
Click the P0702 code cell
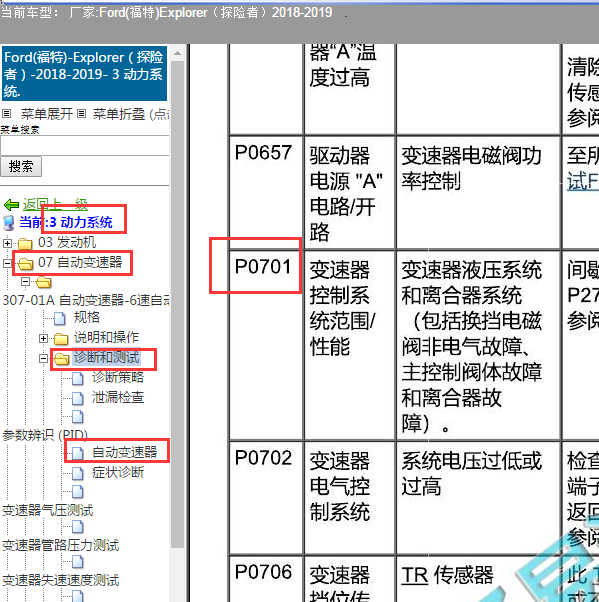coord(266,498)
